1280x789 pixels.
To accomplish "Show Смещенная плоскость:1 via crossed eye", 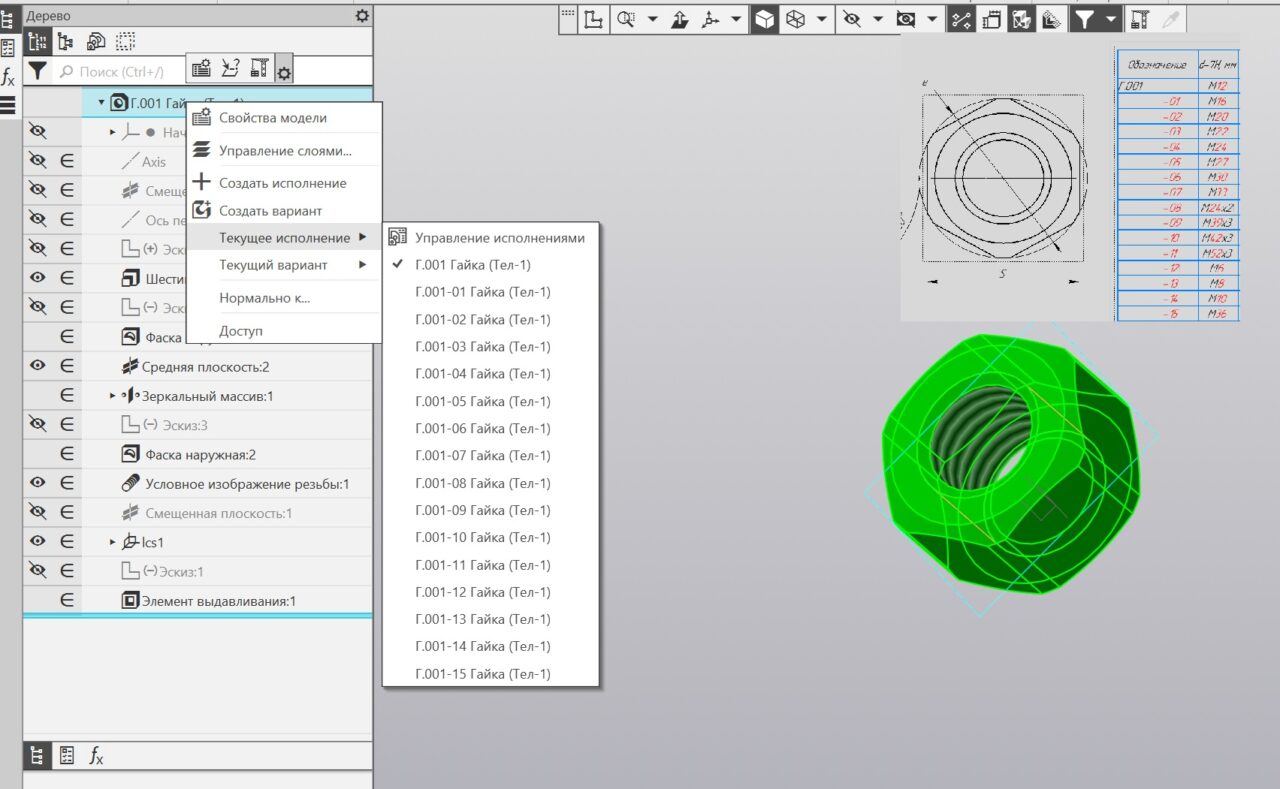I will tap(37, 512).
